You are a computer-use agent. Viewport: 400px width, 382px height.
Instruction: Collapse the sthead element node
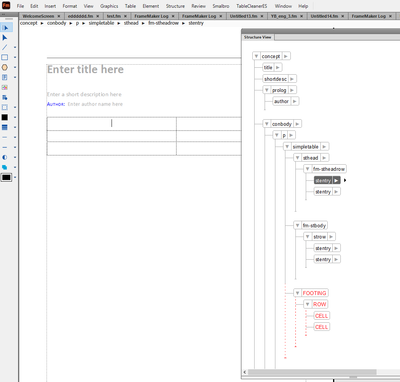(298, 158)
